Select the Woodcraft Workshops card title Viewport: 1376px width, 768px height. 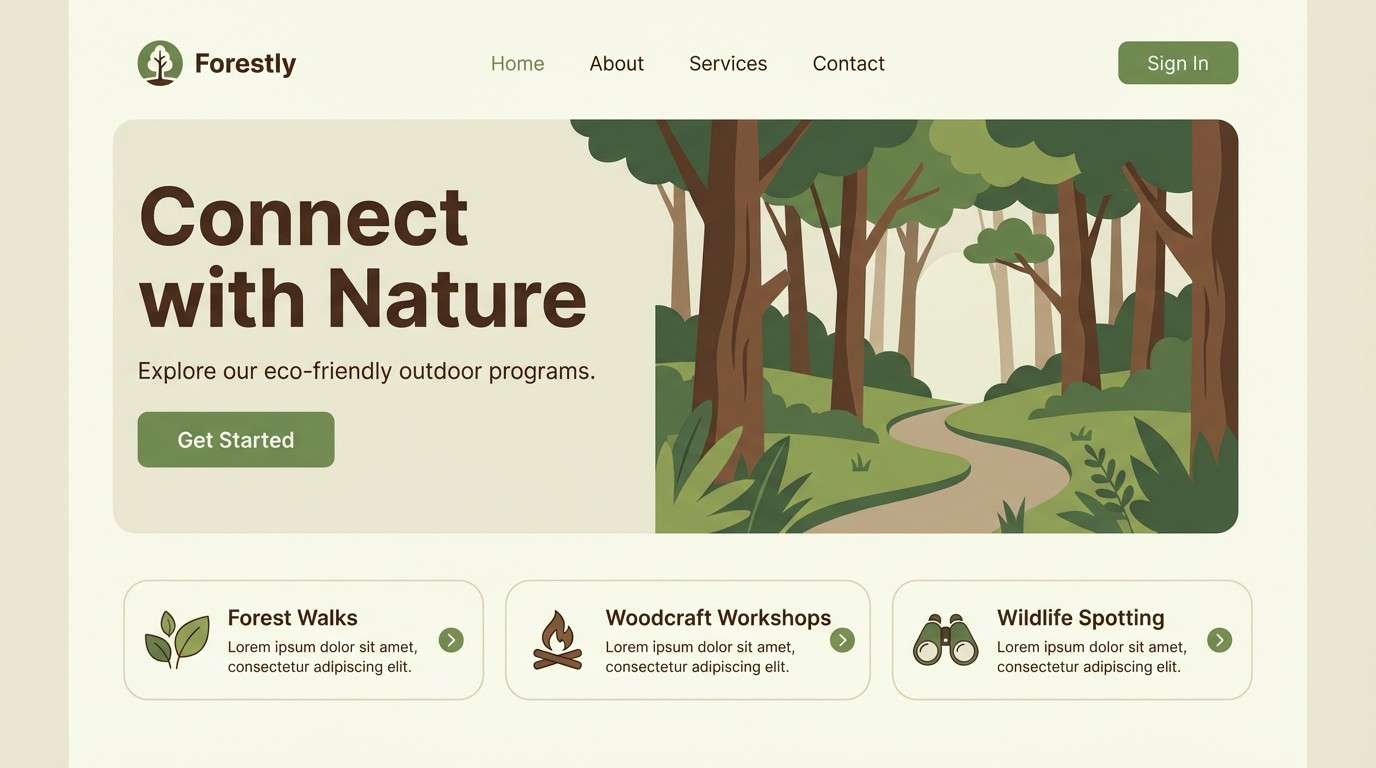pos(718,617)
